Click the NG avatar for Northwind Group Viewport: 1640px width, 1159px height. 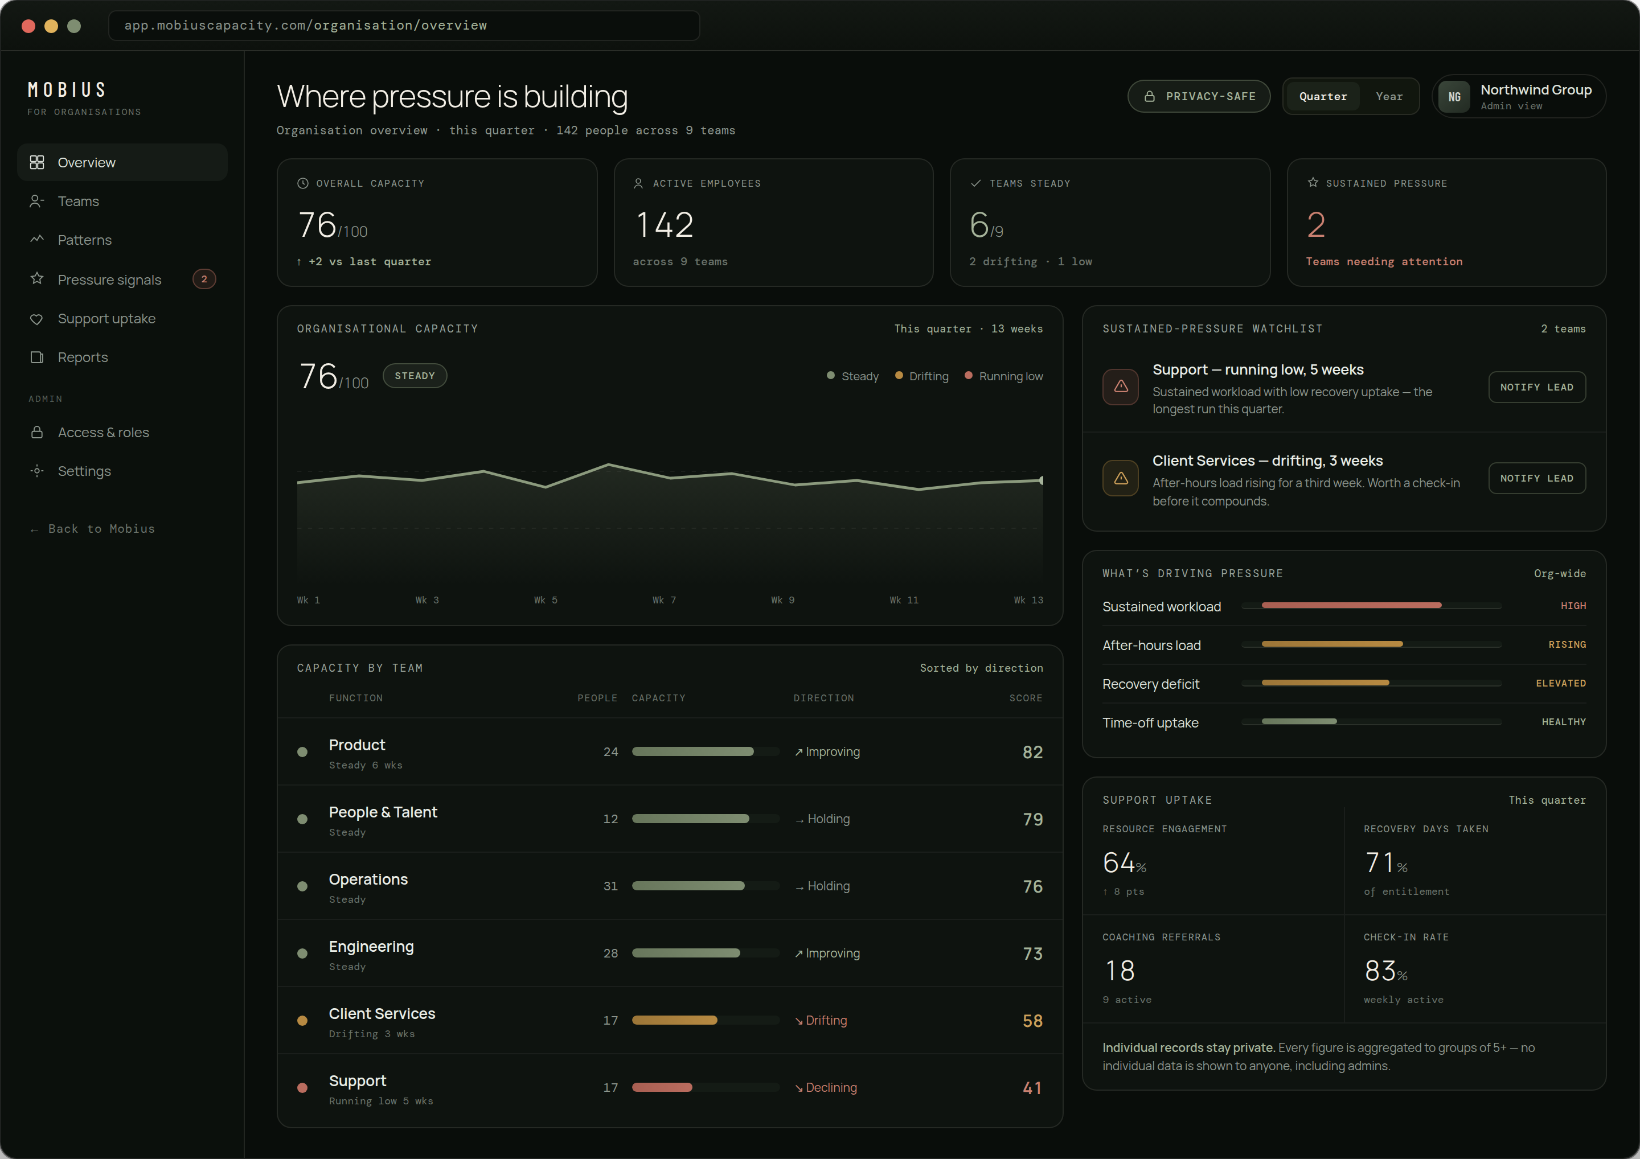(x=1454, y=97)
